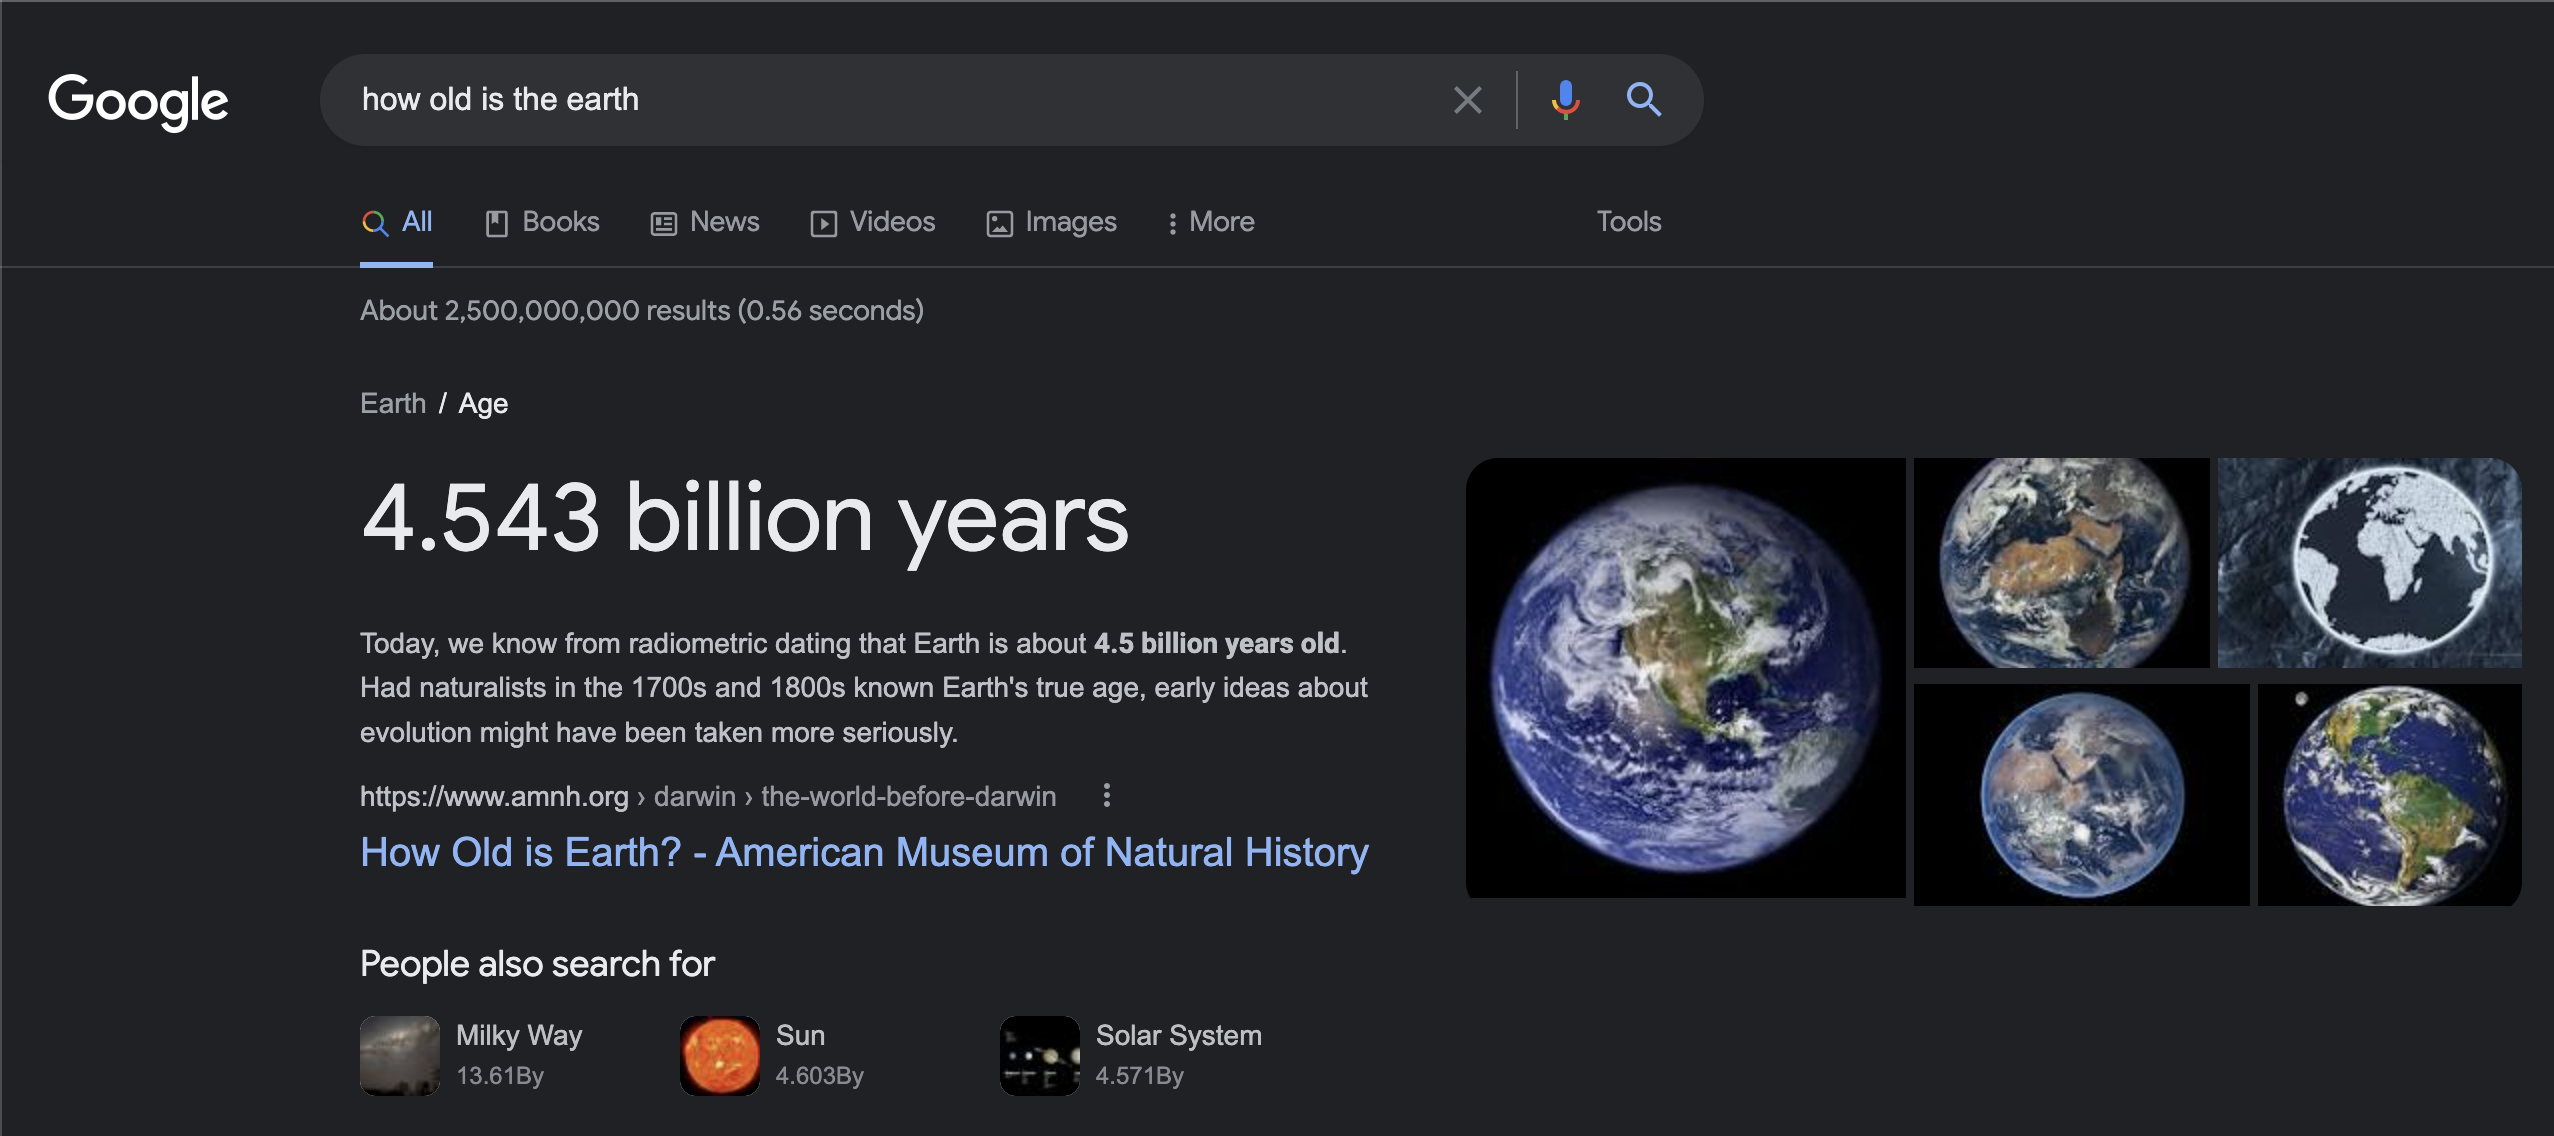The image size is (2554, 1136).
Task: Click the Earth breadcrumb link
Action: click(393, 403)
